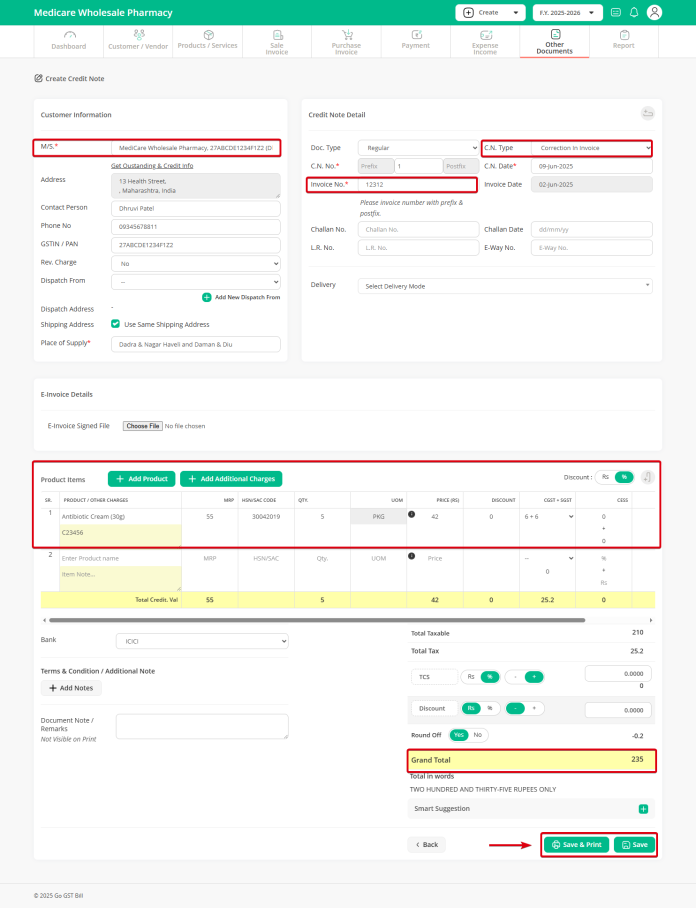Click the messages icon in header
Screen dimensions: 696x908
point(616,13)
